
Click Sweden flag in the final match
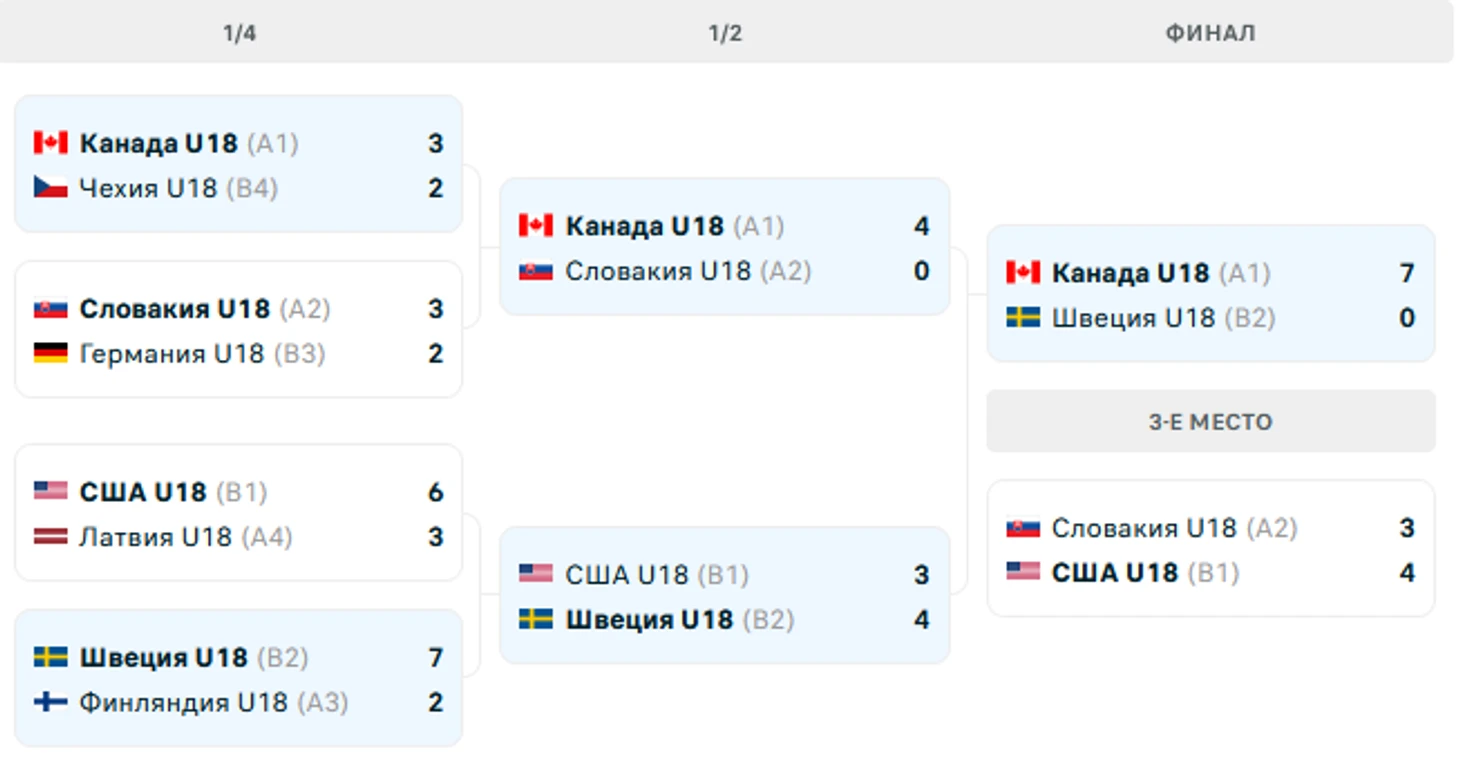[1023, 317]
